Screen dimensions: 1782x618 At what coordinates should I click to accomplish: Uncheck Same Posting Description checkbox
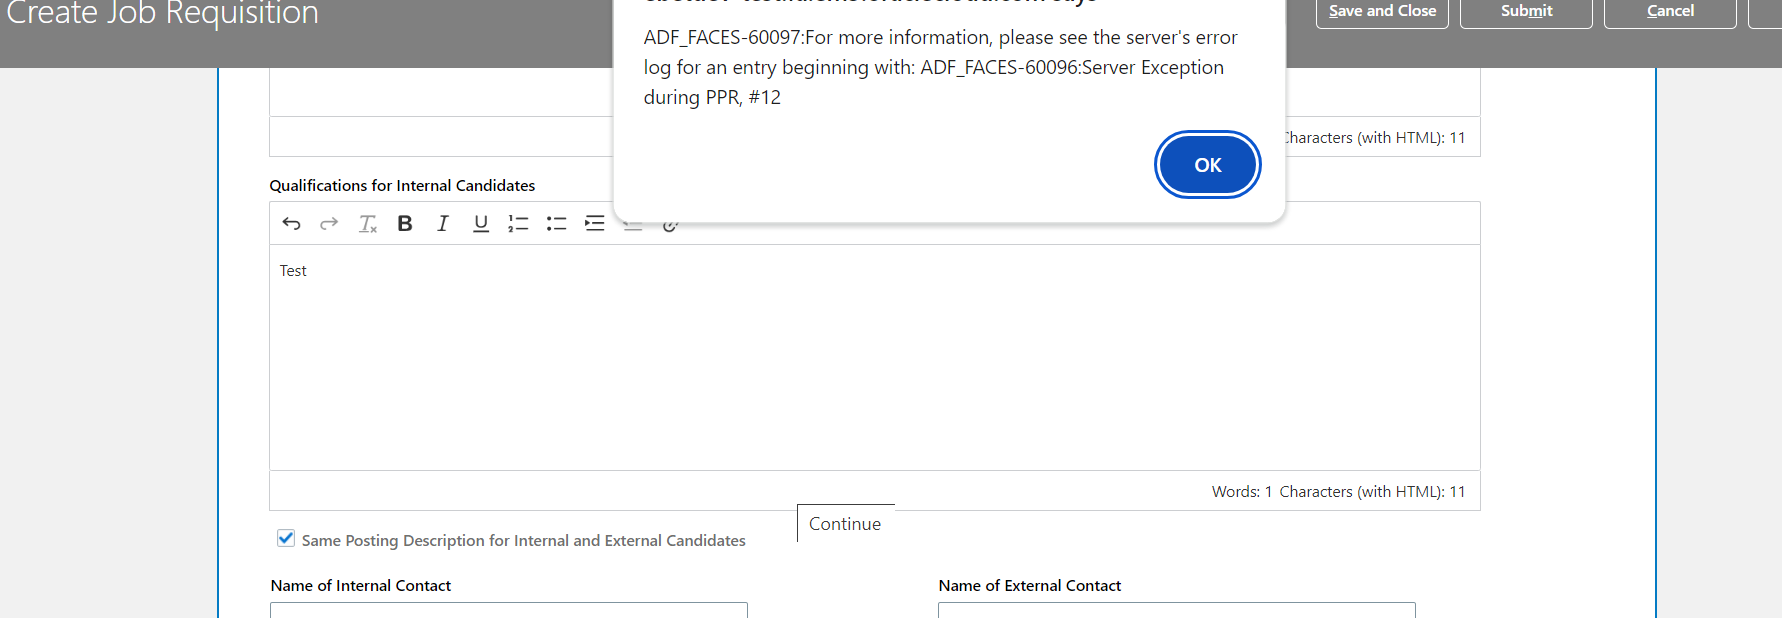pyautogui.click(x=286, y=538)
